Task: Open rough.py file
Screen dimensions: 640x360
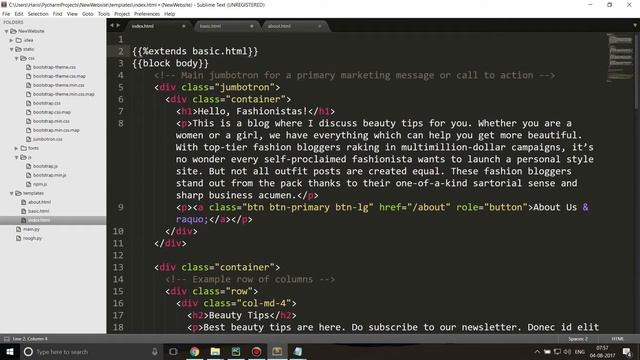Action: pos(32,238)
